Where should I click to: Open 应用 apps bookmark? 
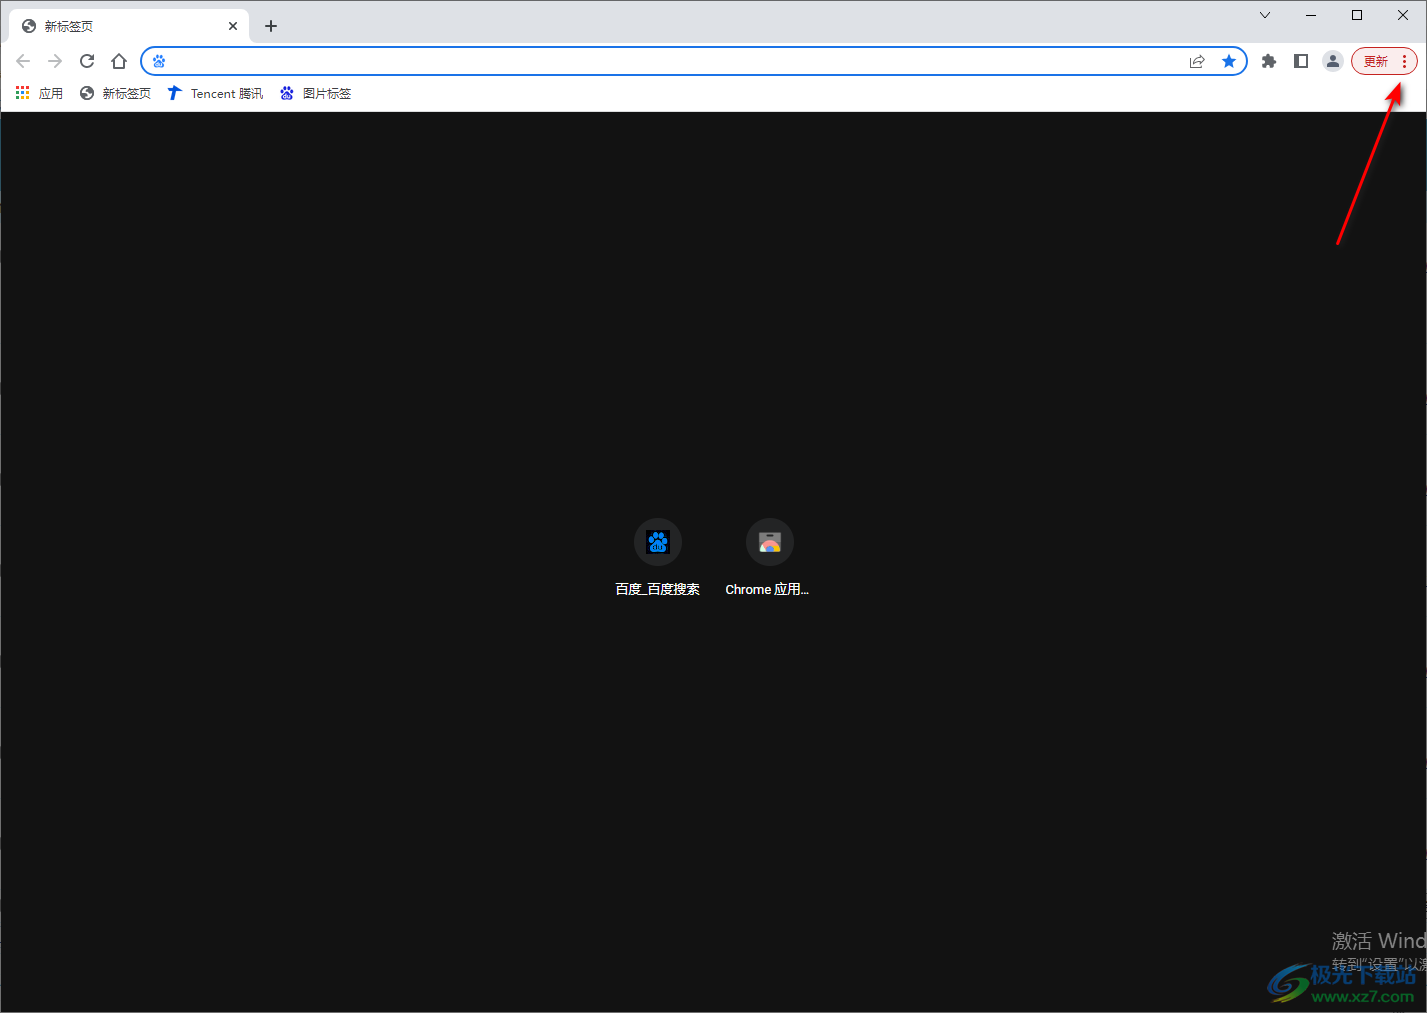39,93
